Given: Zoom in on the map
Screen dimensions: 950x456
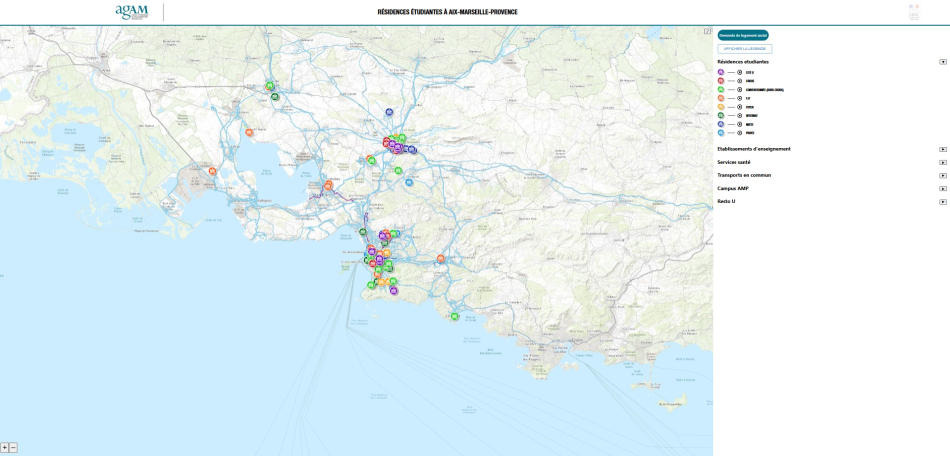Looking at the screenshot, I should click(5, 448).
